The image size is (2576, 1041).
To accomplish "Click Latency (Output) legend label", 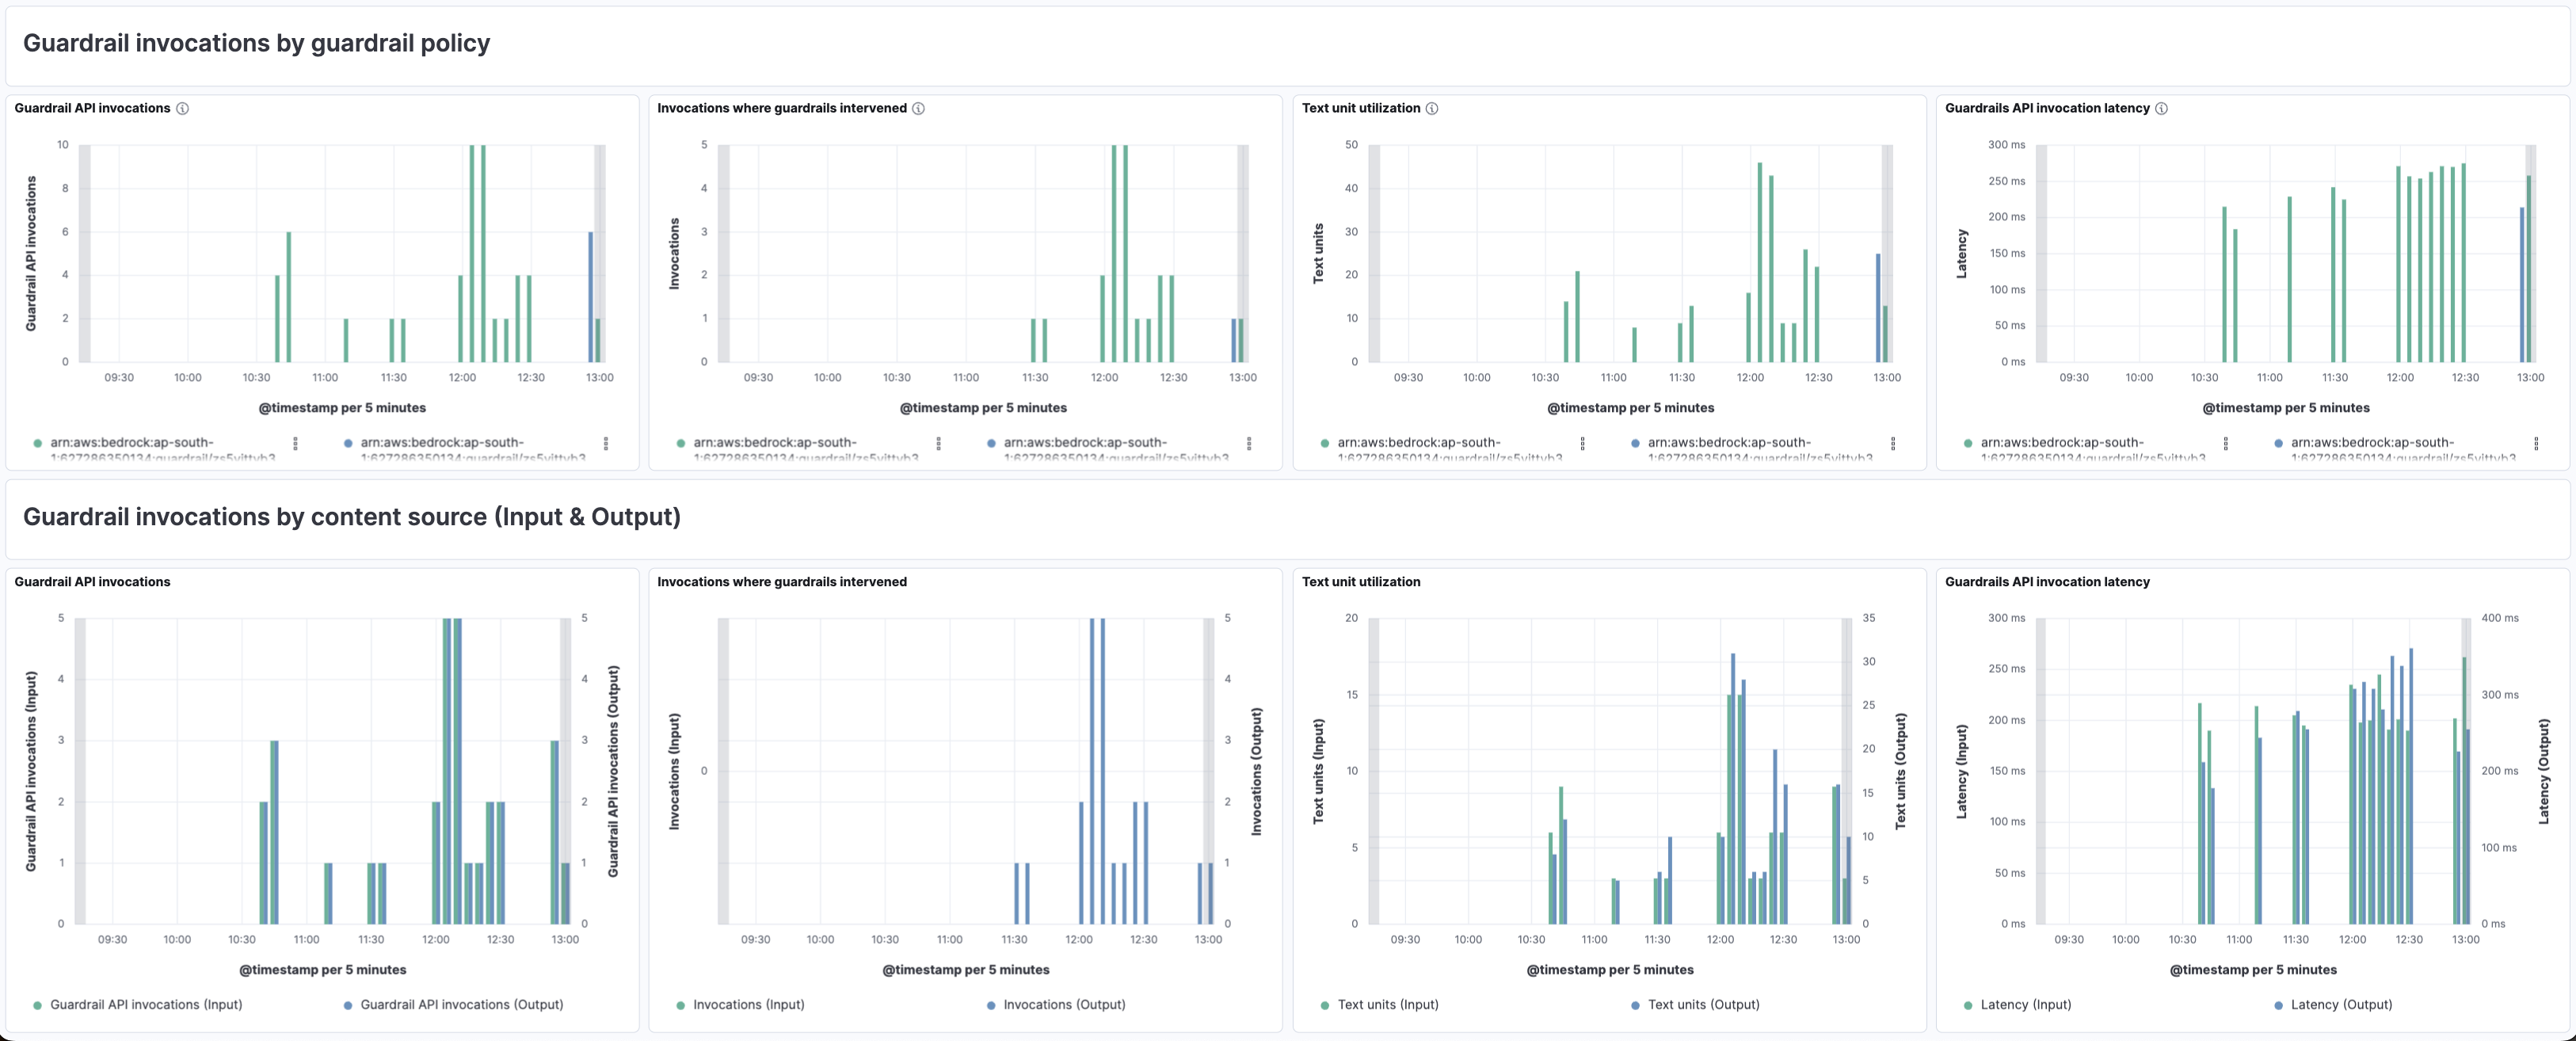I will (x=2341, y=1005).
